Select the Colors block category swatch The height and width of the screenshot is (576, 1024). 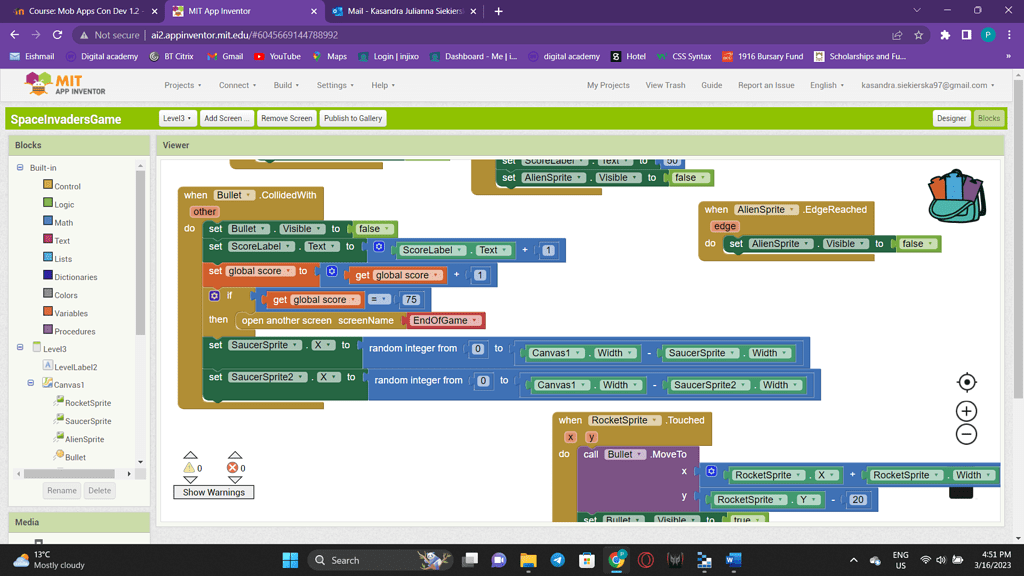point(48,295)
